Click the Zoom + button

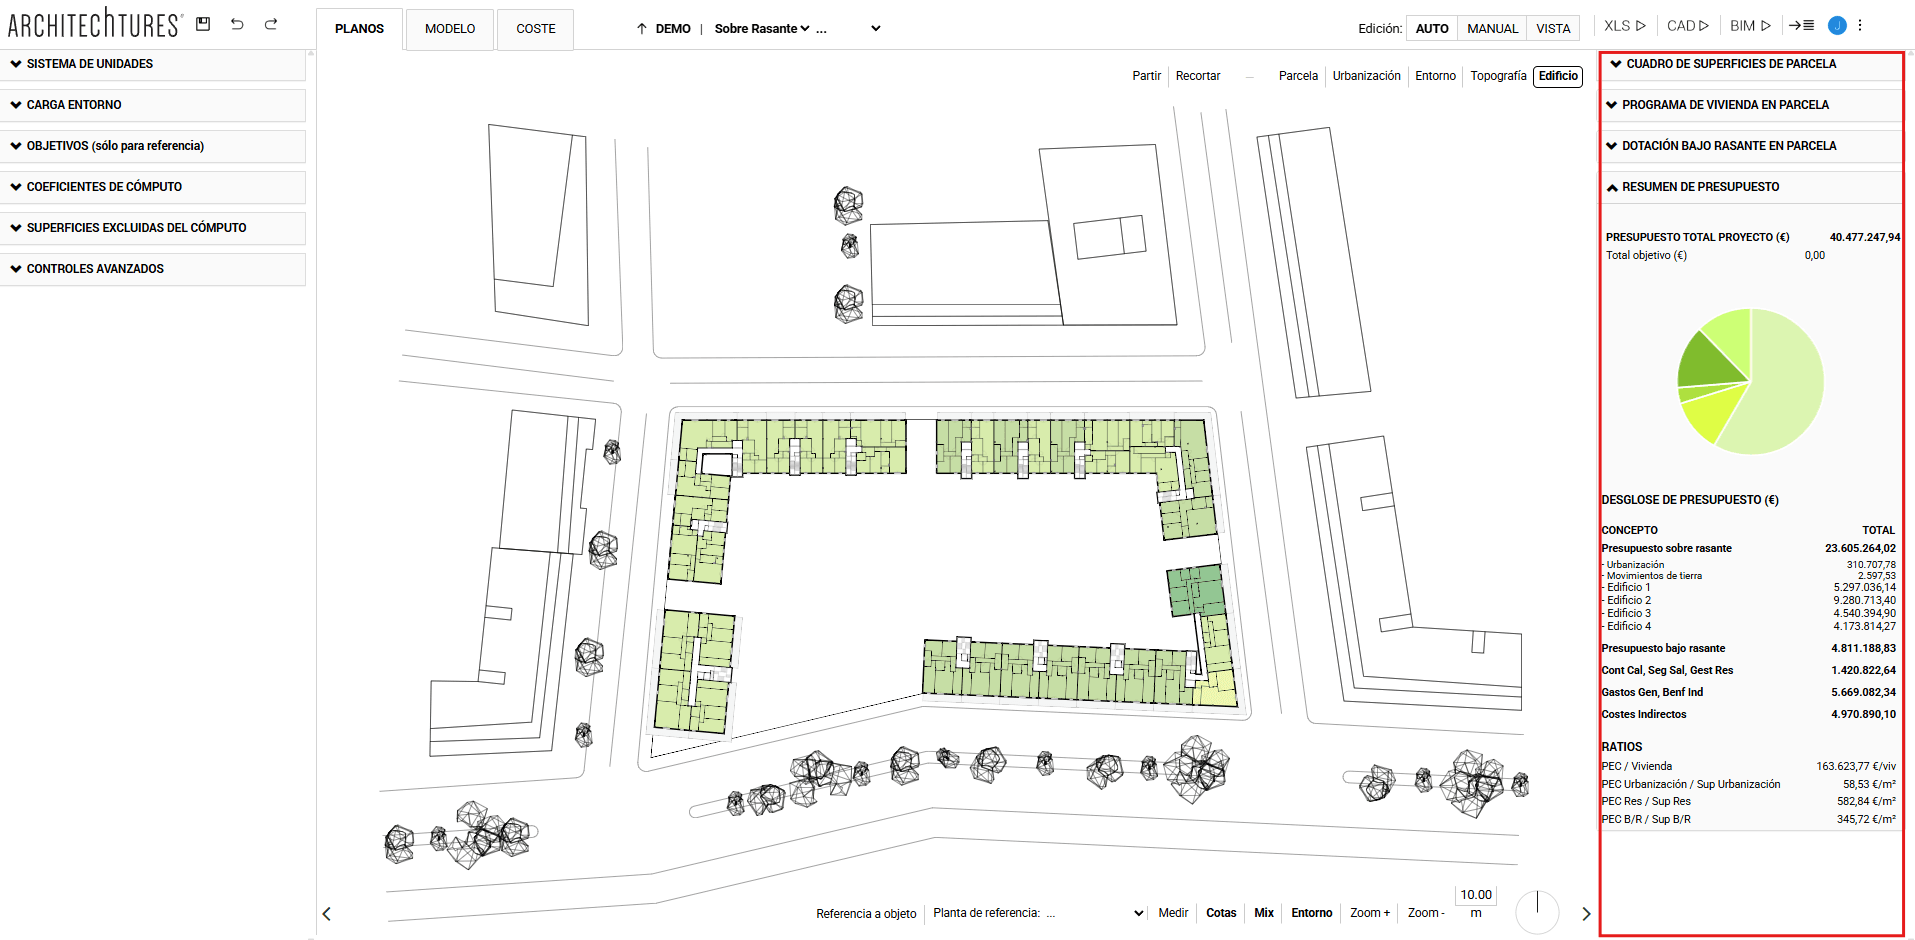1369,913
